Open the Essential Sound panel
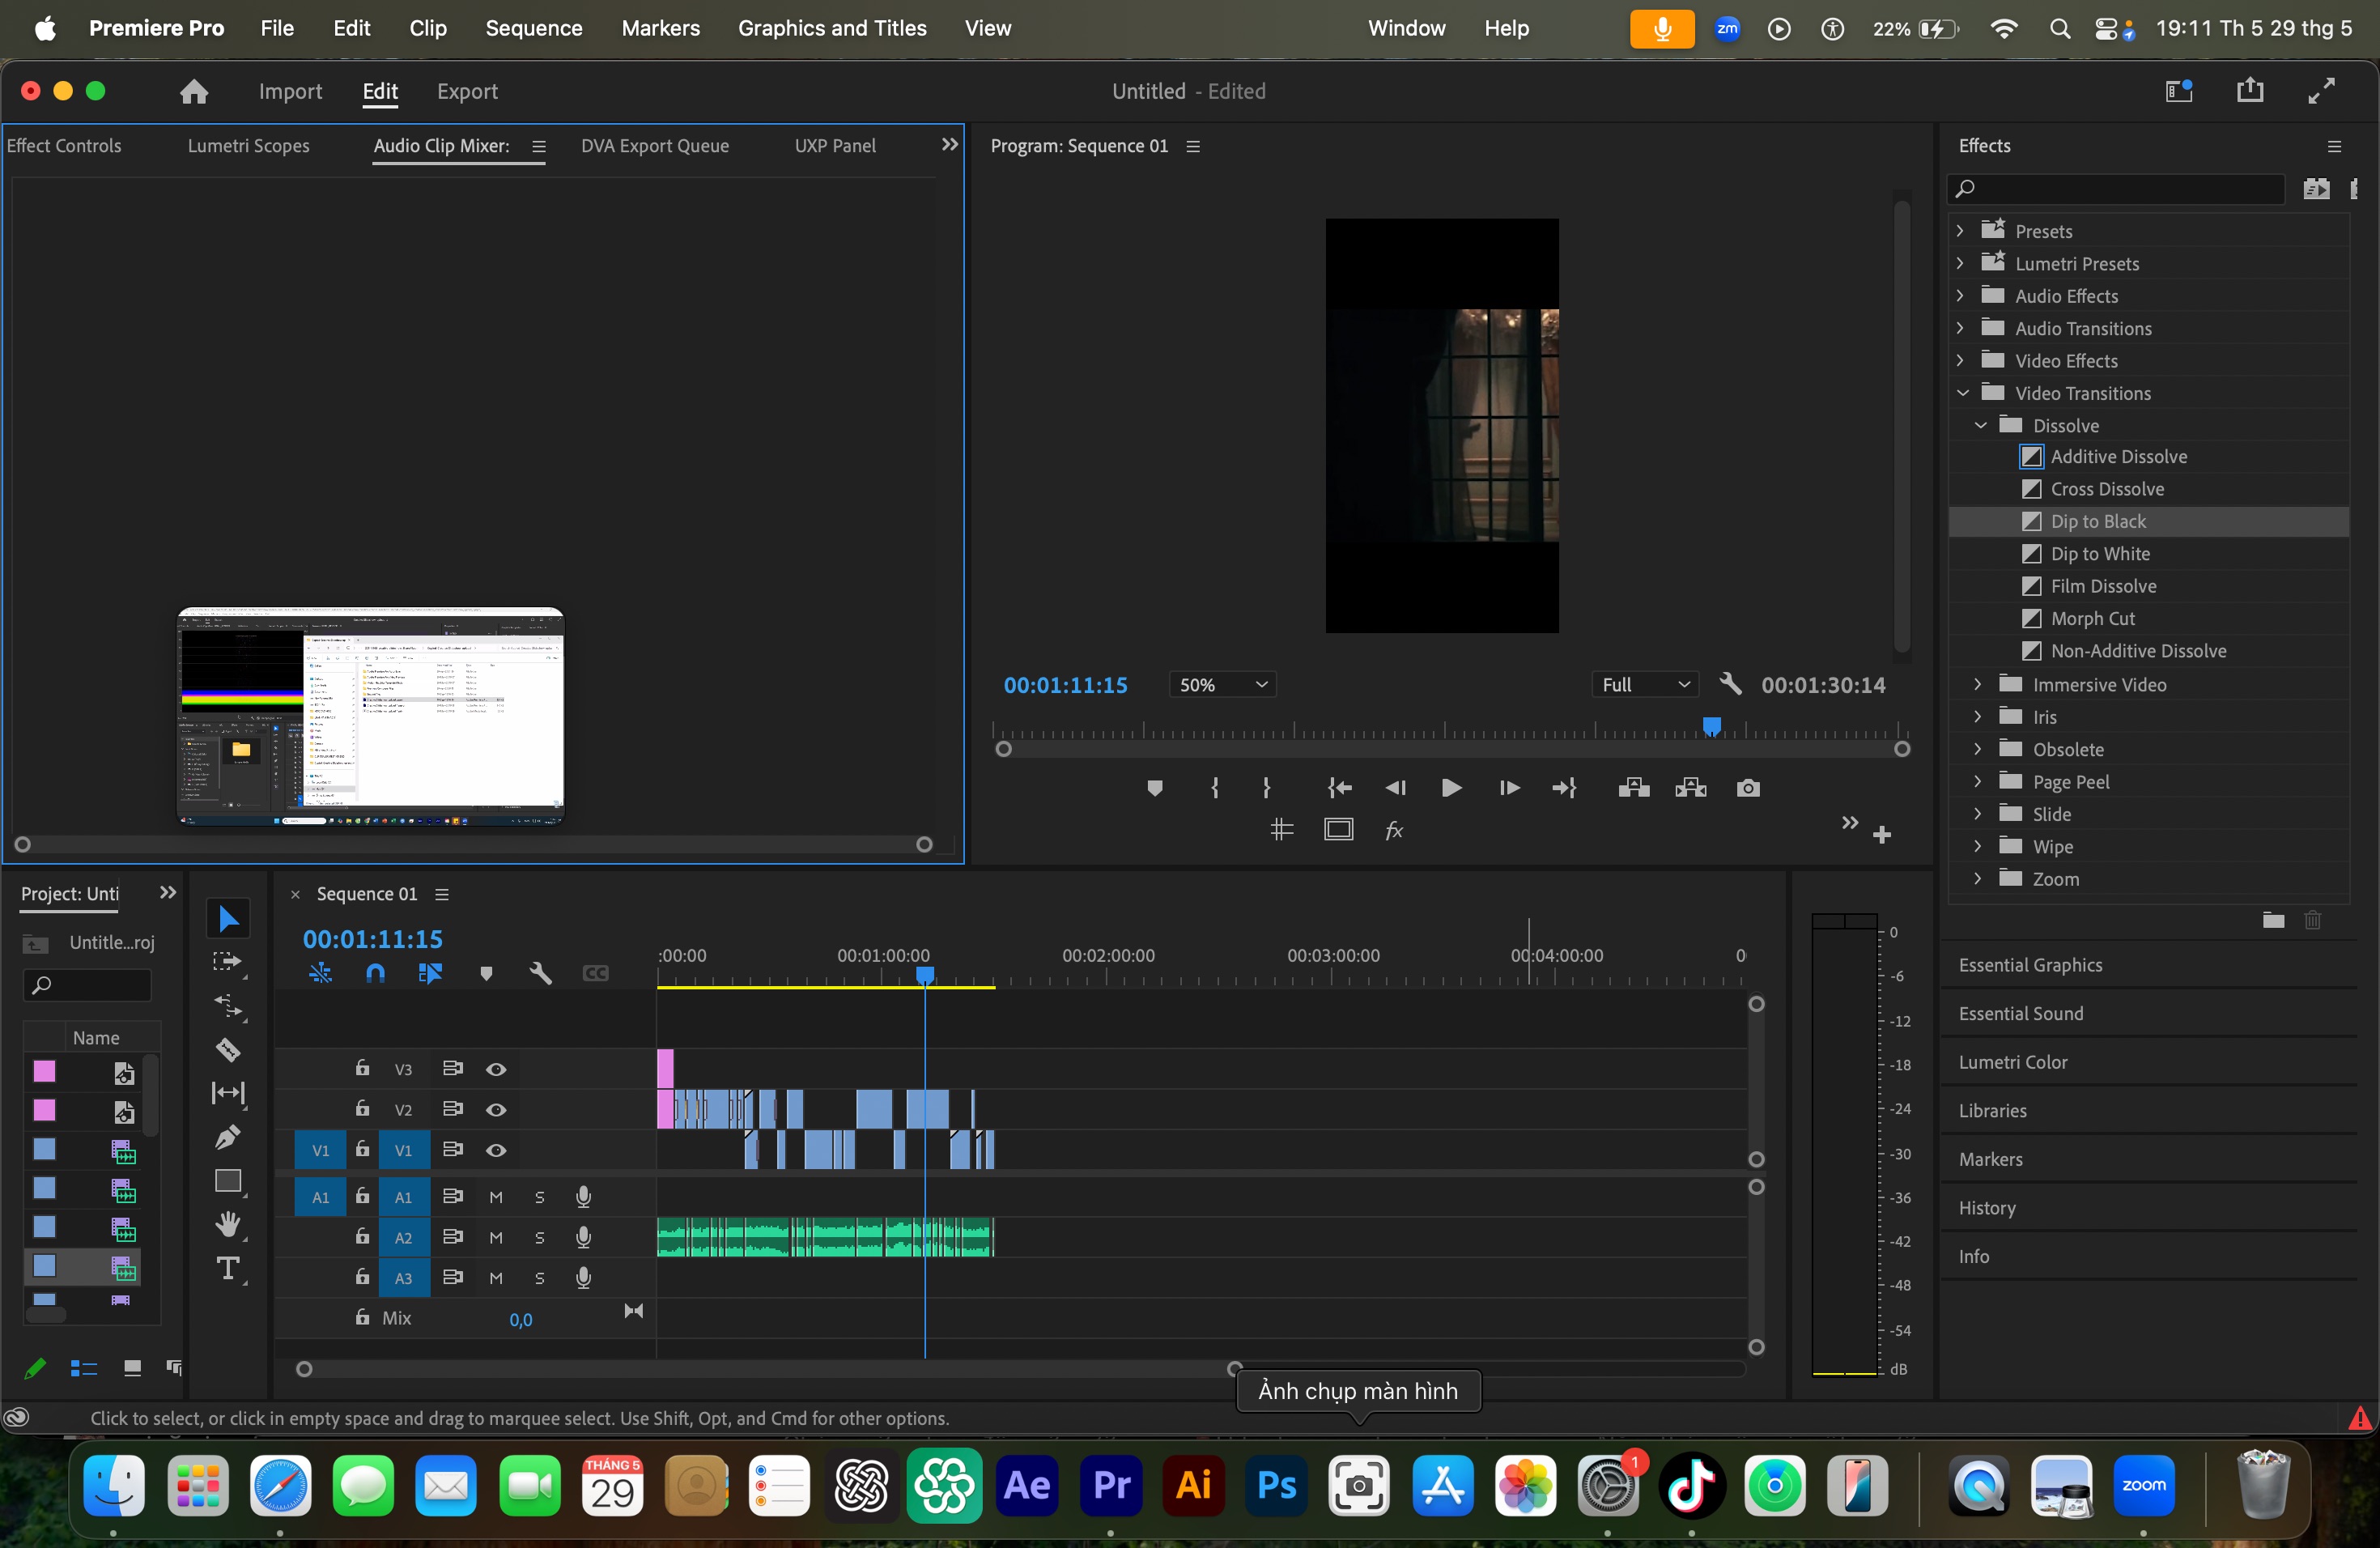This screenshot has width=2380, height=1548. tap(2021, 1013)
